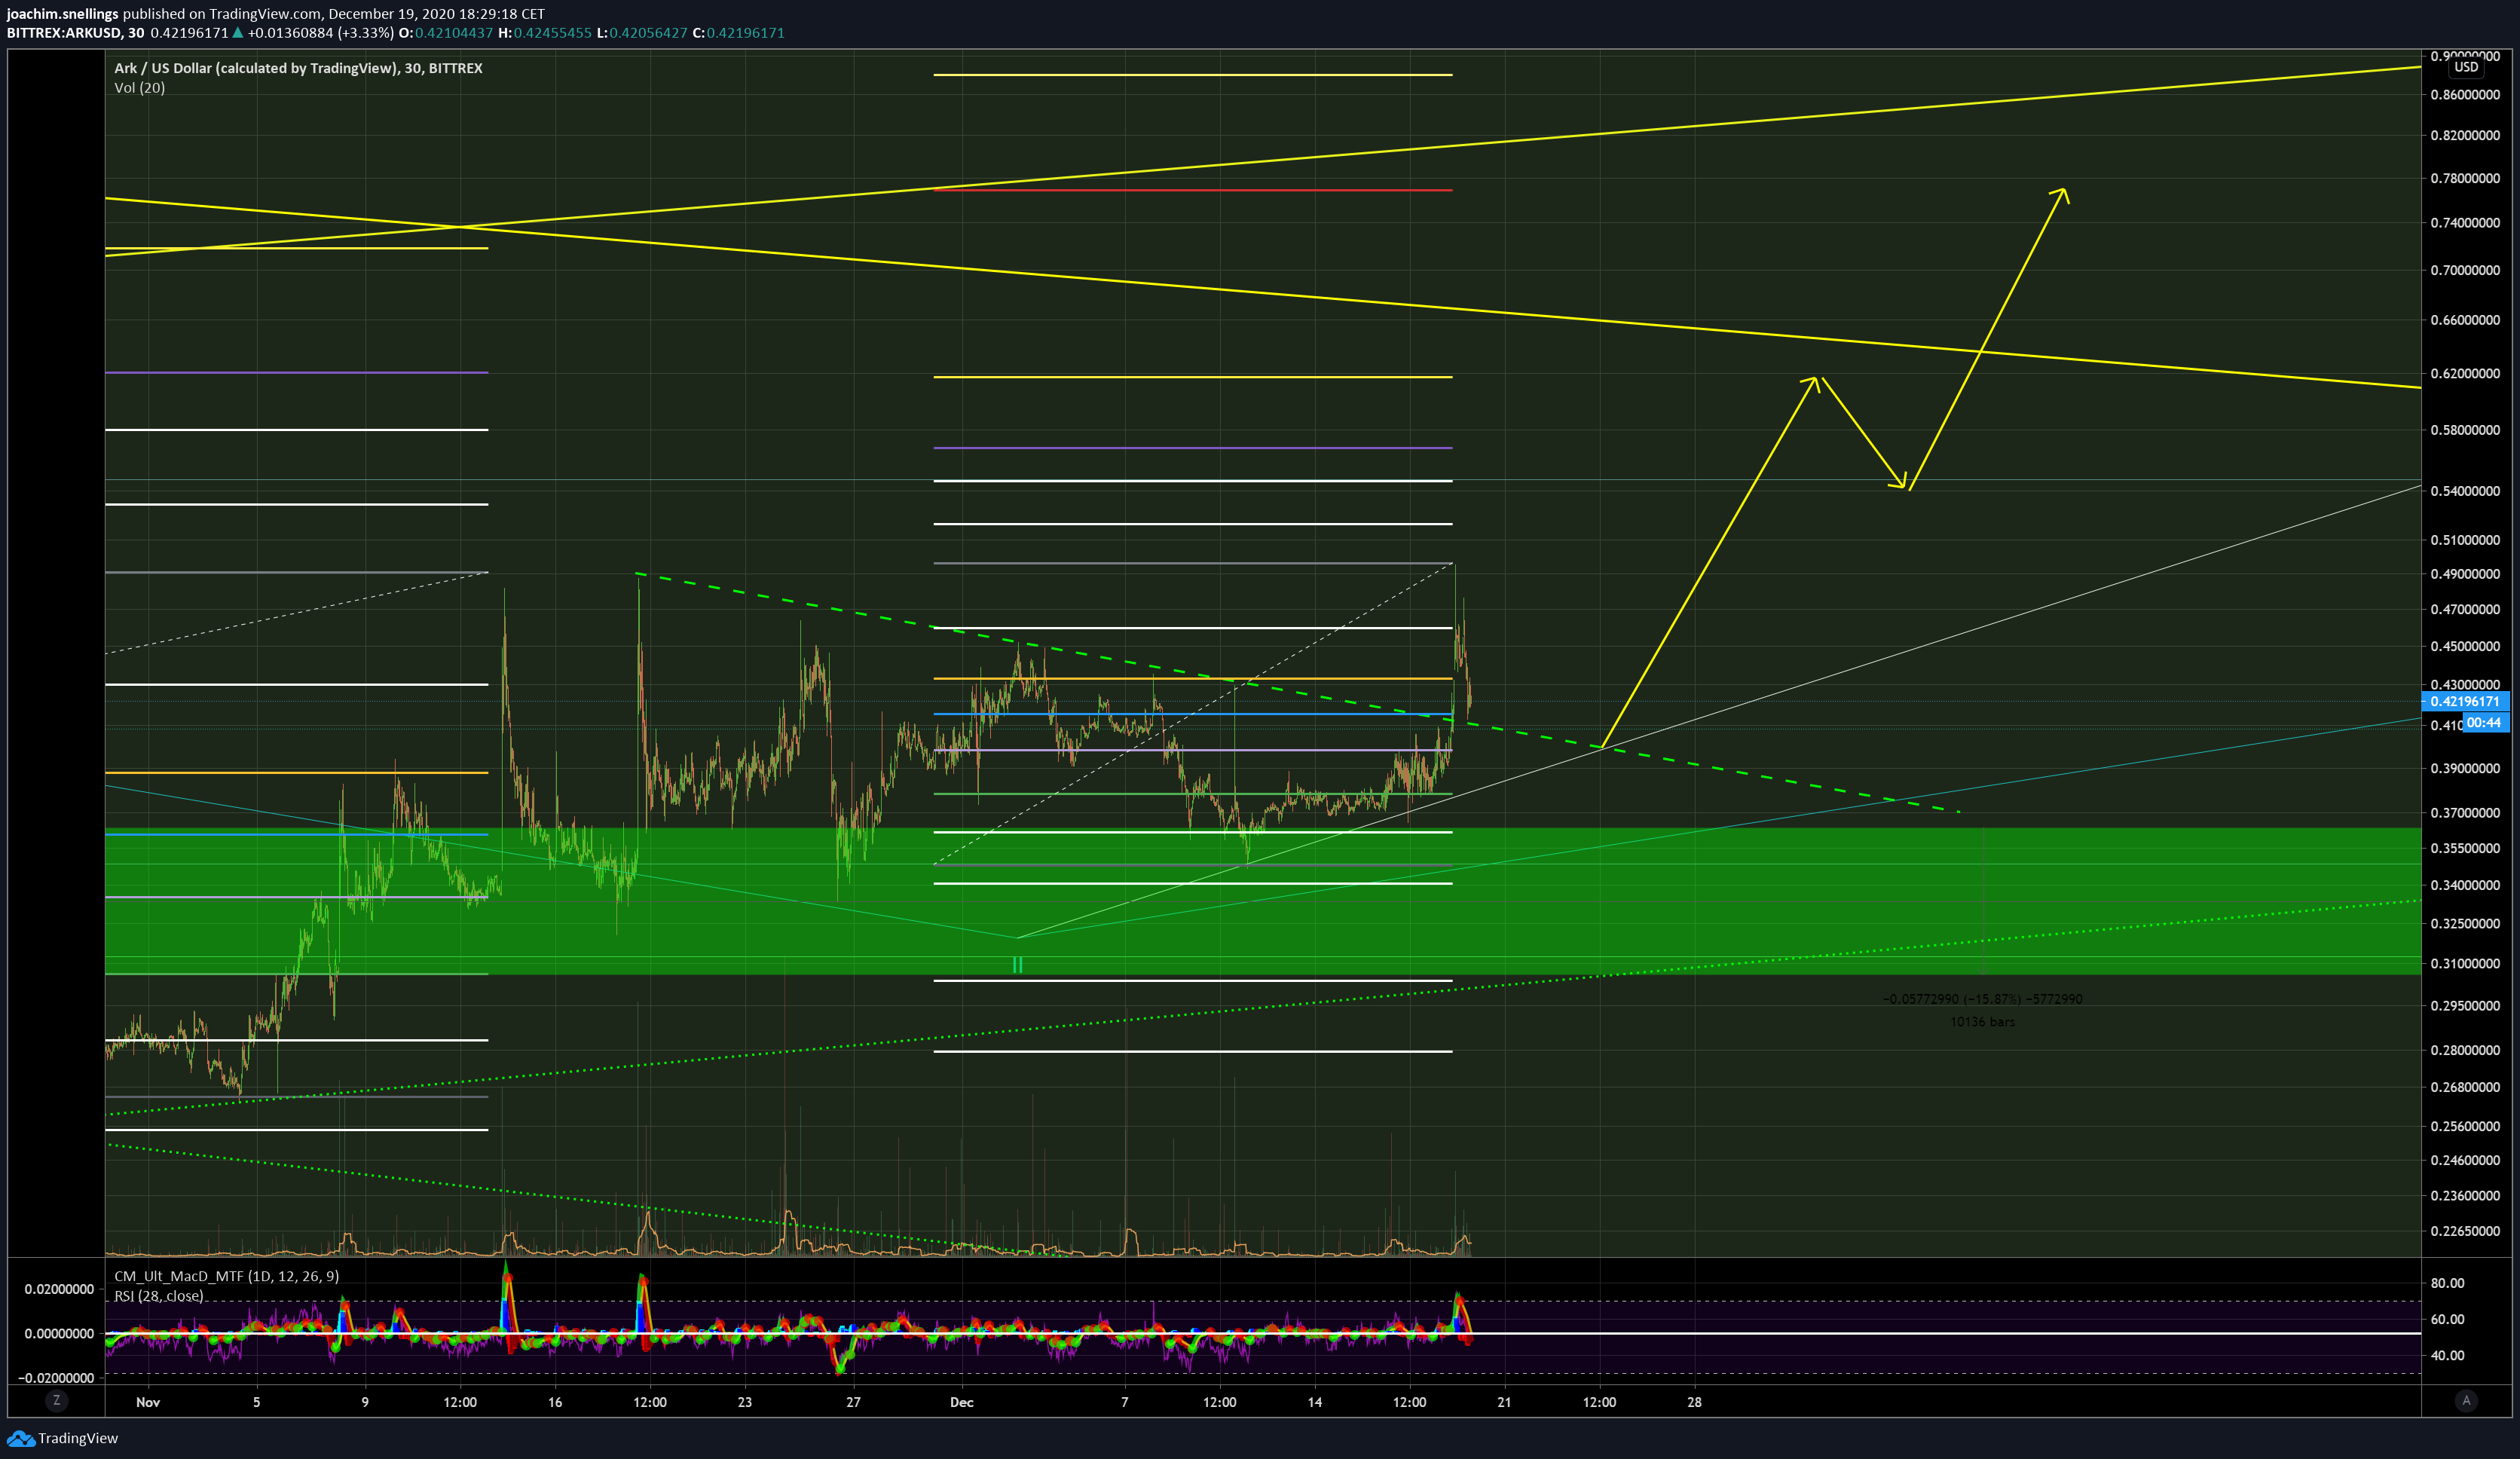
Task: Click the 0.28000000 price axis label
Action: coord(2465,1050)
